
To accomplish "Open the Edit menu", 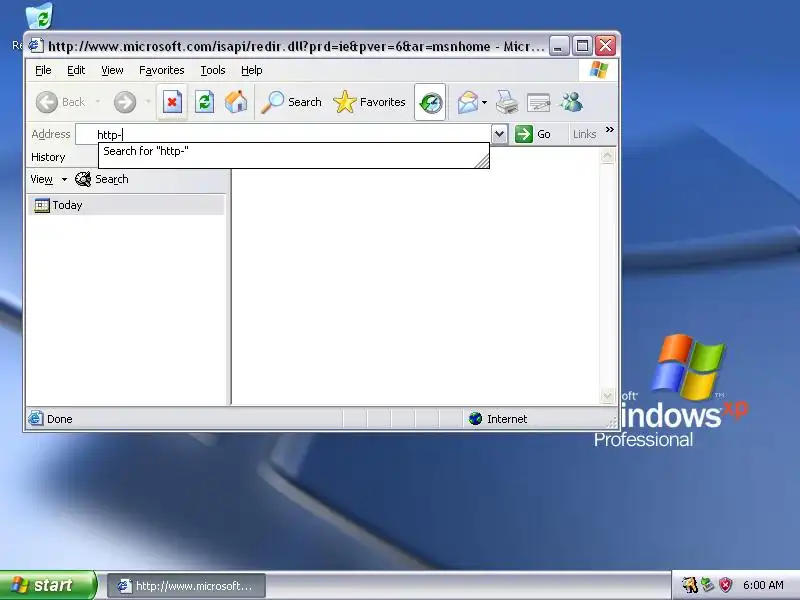I will pyautogui.click(x=76, y=70).
